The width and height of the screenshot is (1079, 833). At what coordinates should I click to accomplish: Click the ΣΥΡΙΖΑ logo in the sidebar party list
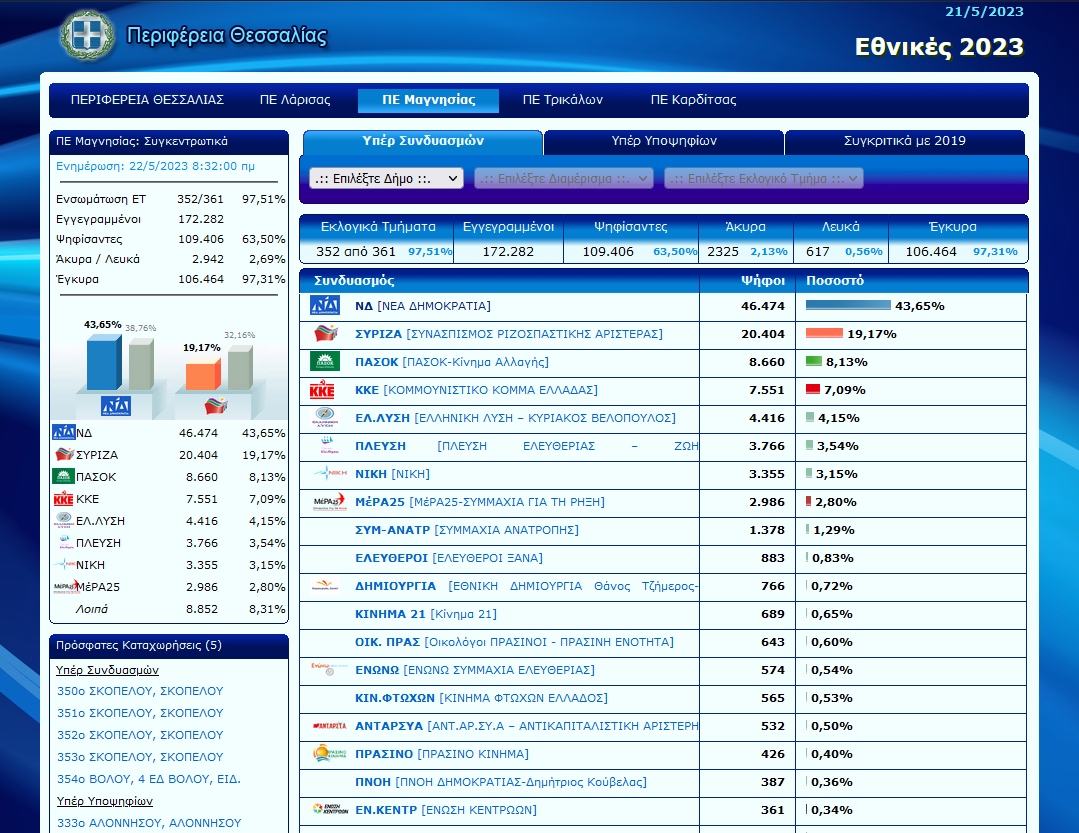pyautogui.click(x=65, y=455)
